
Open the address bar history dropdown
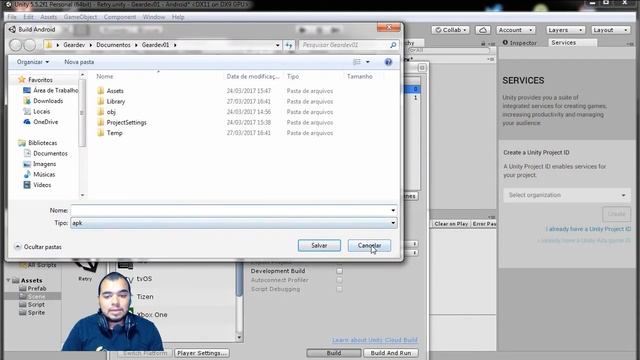click(x=278, y=45)
